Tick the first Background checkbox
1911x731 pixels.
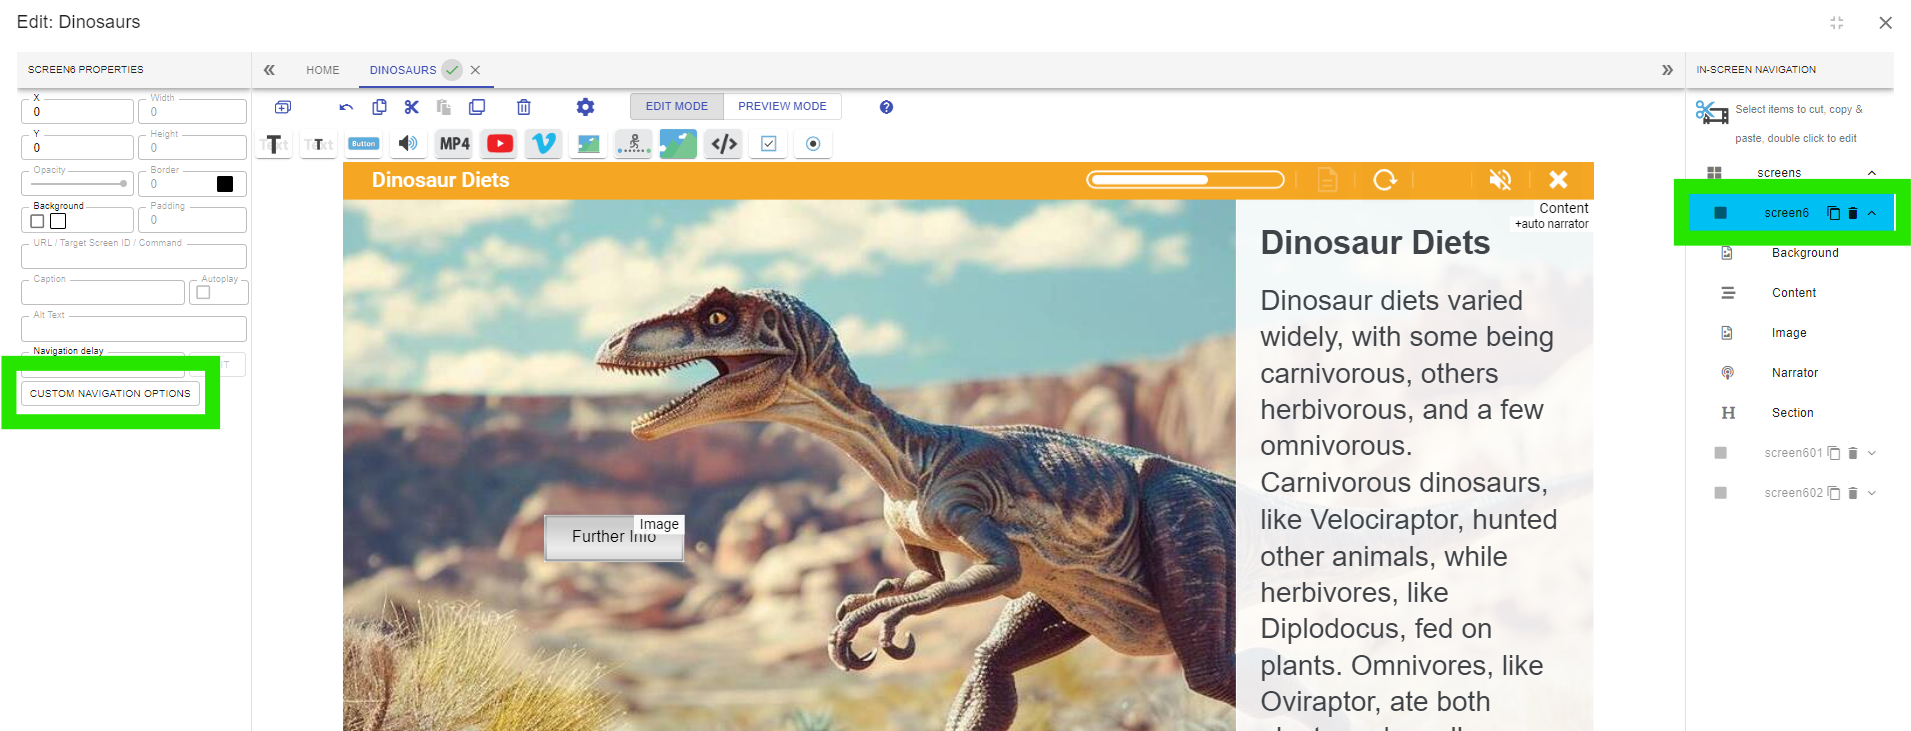(x=38, y=221)
